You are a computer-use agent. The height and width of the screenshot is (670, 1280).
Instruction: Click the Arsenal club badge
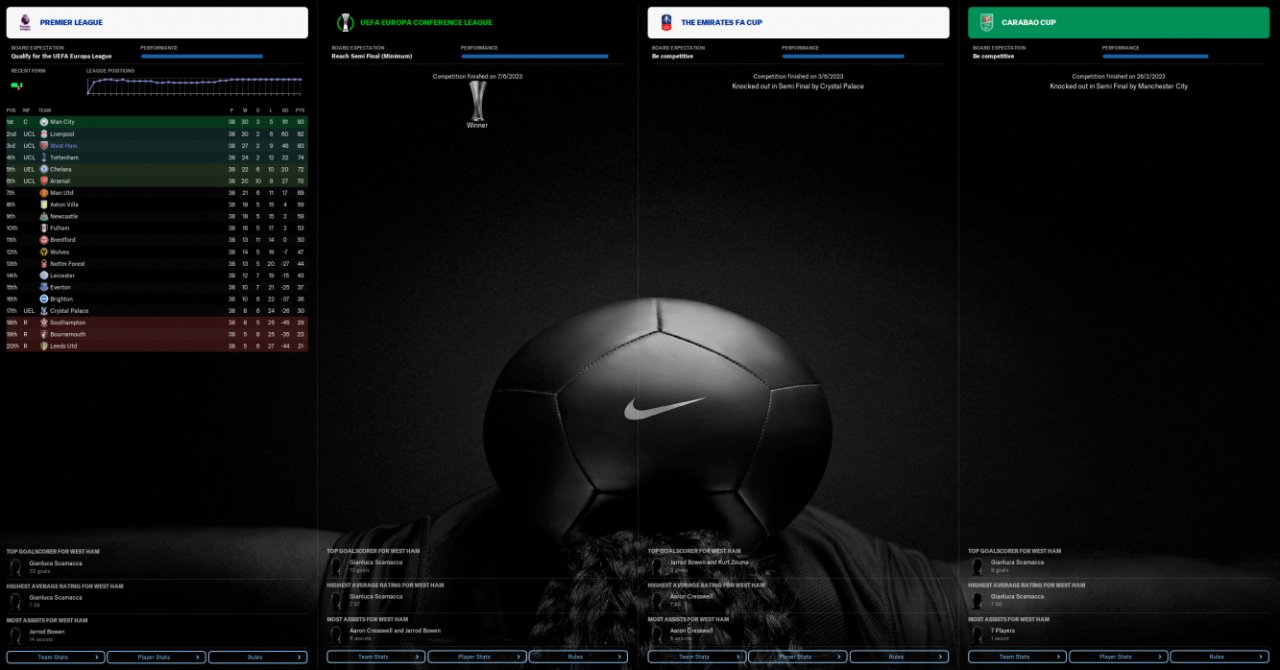(x=44, y=181)
